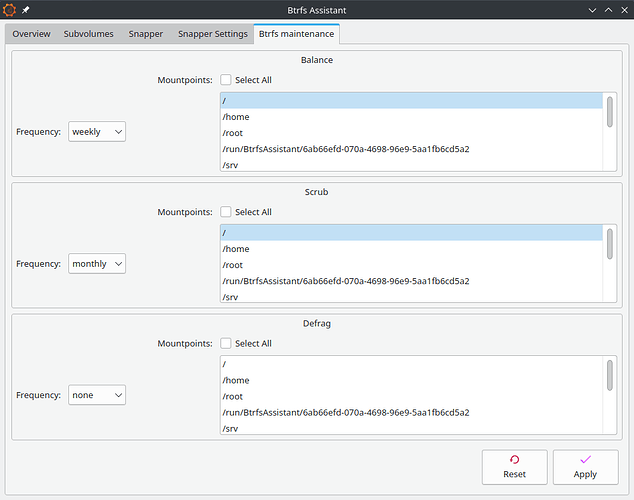Select /root mountpoint in Defrag list
This screenshot has width=634, height=500.
[412, 397]
